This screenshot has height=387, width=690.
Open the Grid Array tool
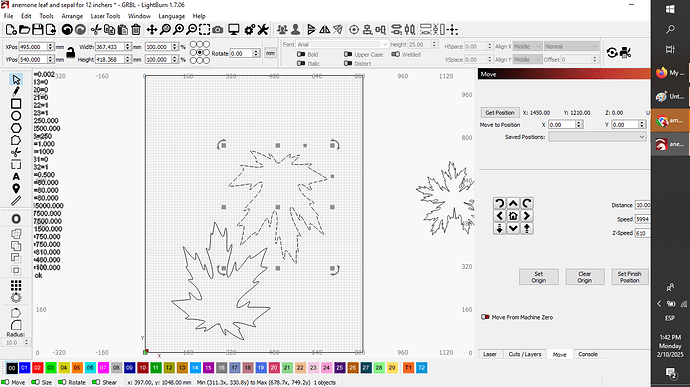(x=16, y=285)
